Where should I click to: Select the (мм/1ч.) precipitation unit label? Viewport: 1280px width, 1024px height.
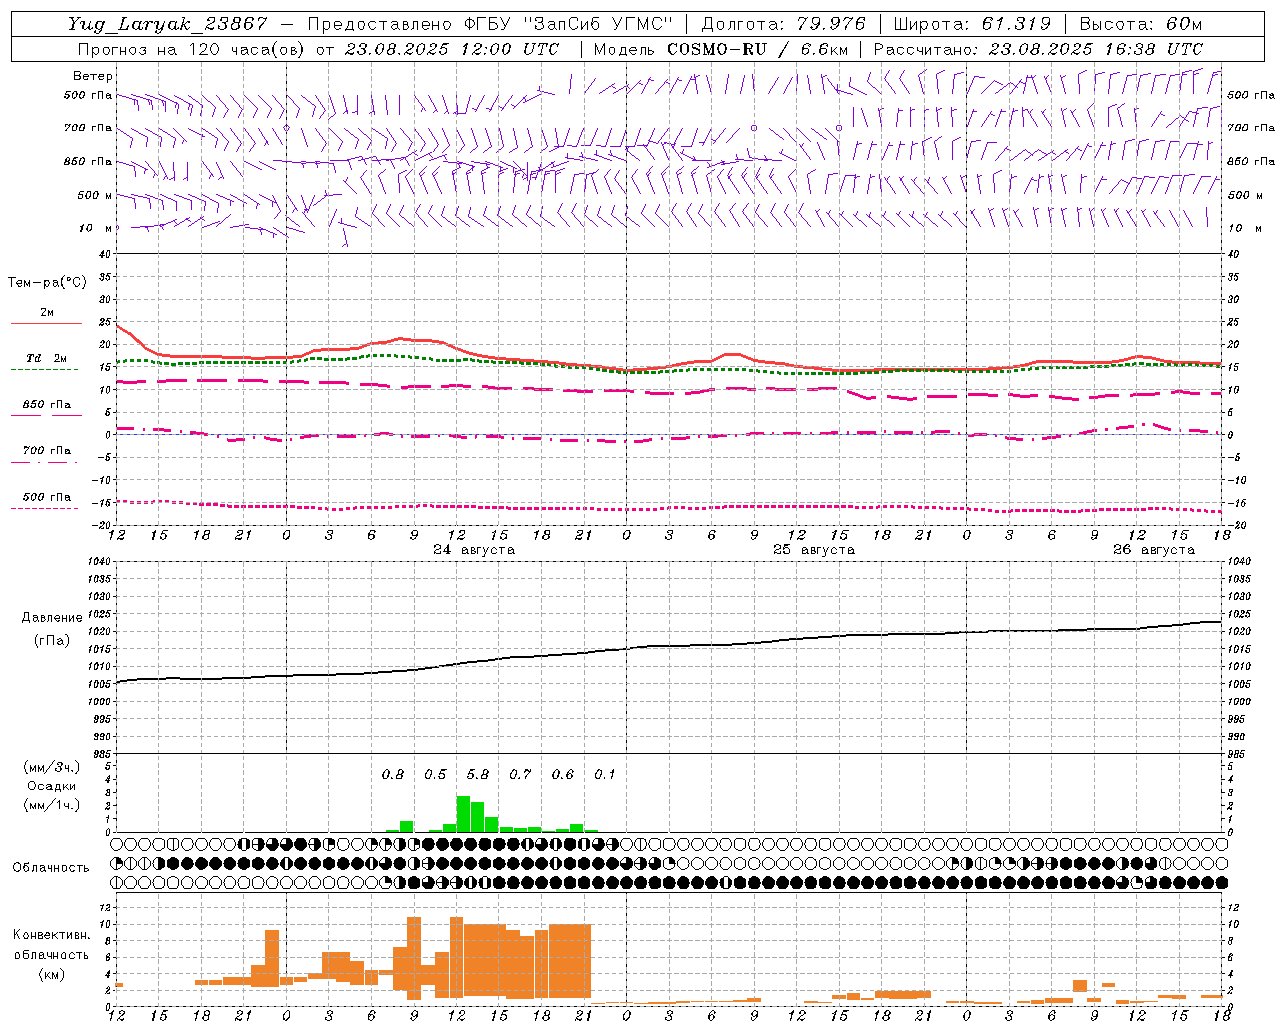pyautogui.click(x=51, y=805)
